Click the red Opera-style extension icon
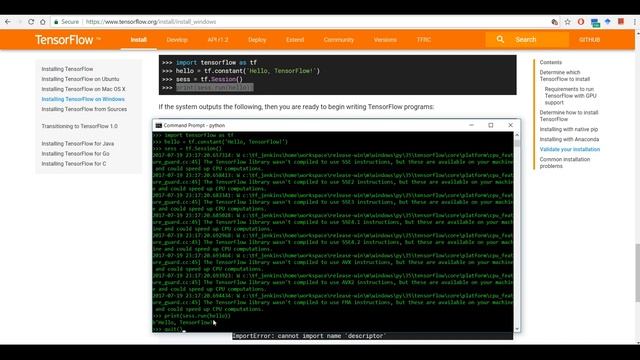The height and width of the screenshot is (360, 640). click(581, 22)
